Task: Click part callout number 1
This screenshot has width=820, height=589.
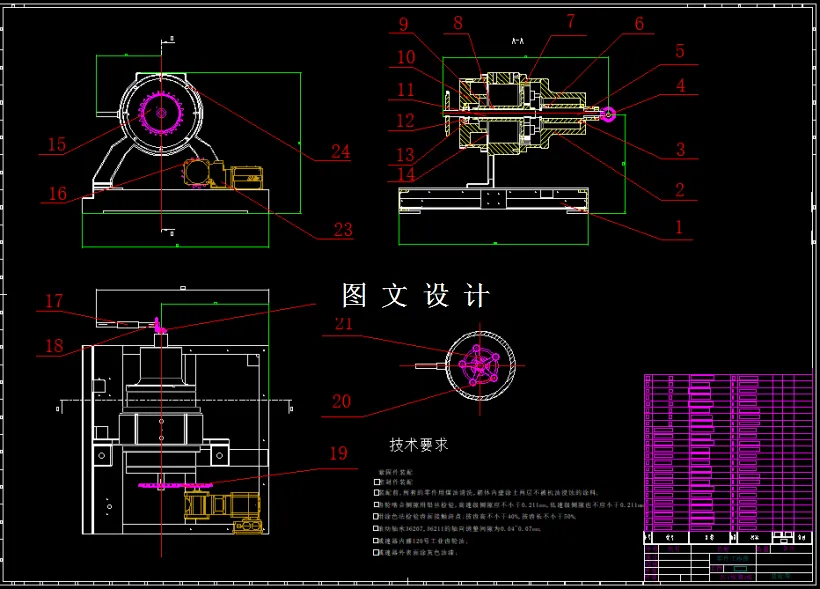Action: click(681, 228)
